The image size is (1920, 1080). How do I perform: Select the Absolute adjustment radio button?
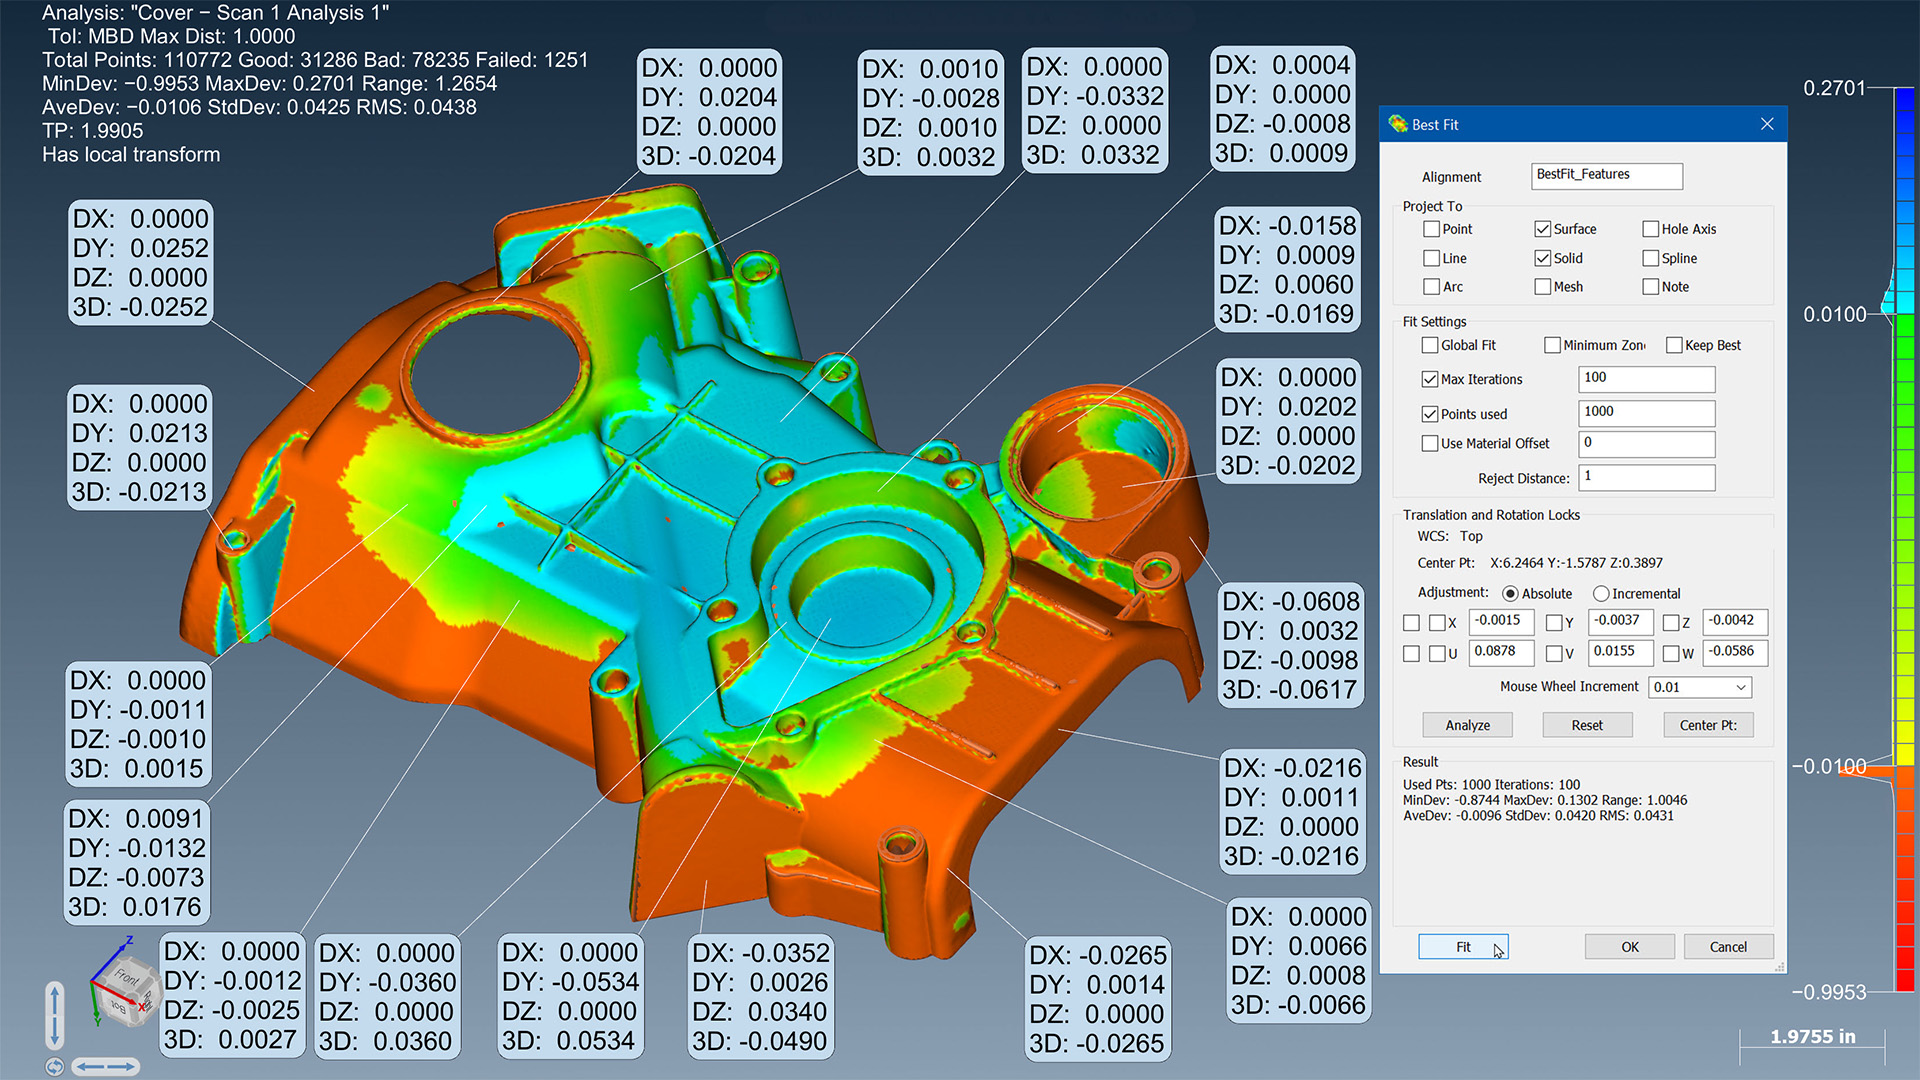pos(1510,594)
